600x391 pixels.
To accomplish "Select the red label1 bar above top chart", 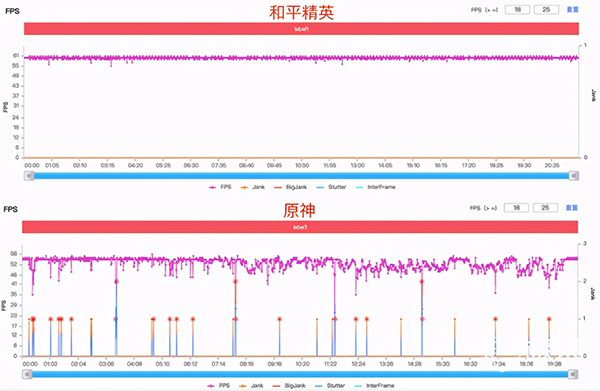I will (302, 29).
